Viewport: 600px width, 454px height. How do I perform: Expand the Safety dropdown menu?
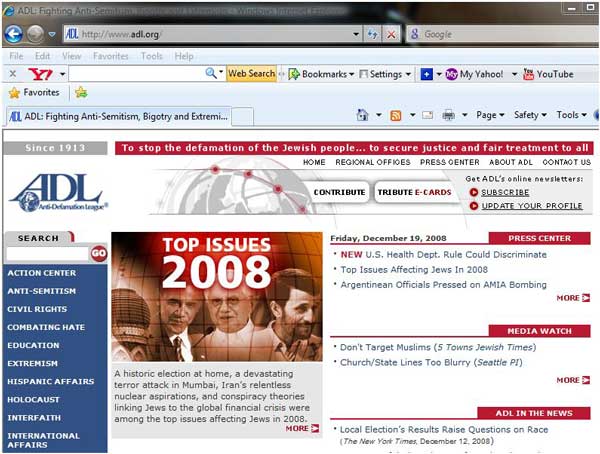529,115
